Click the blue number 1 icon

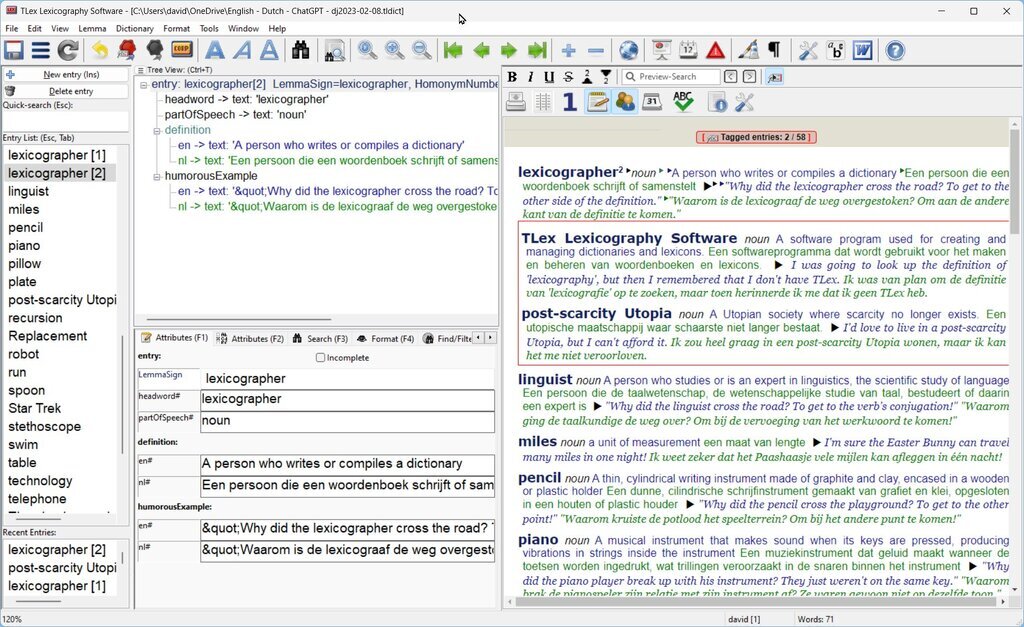(x=569, y=102)
